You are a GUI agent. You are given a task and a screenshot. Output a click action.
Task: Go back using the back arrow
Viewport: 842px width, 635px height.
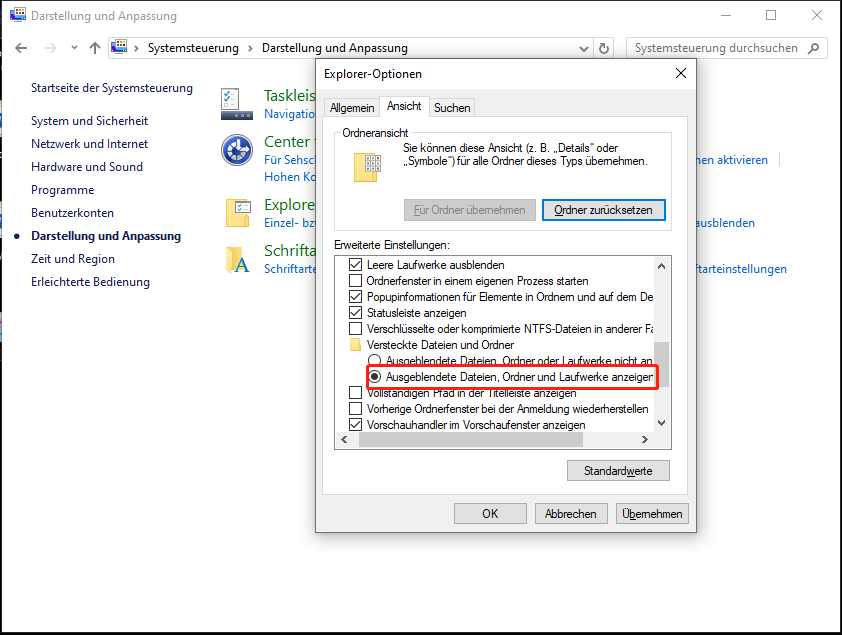pos(21,48)
